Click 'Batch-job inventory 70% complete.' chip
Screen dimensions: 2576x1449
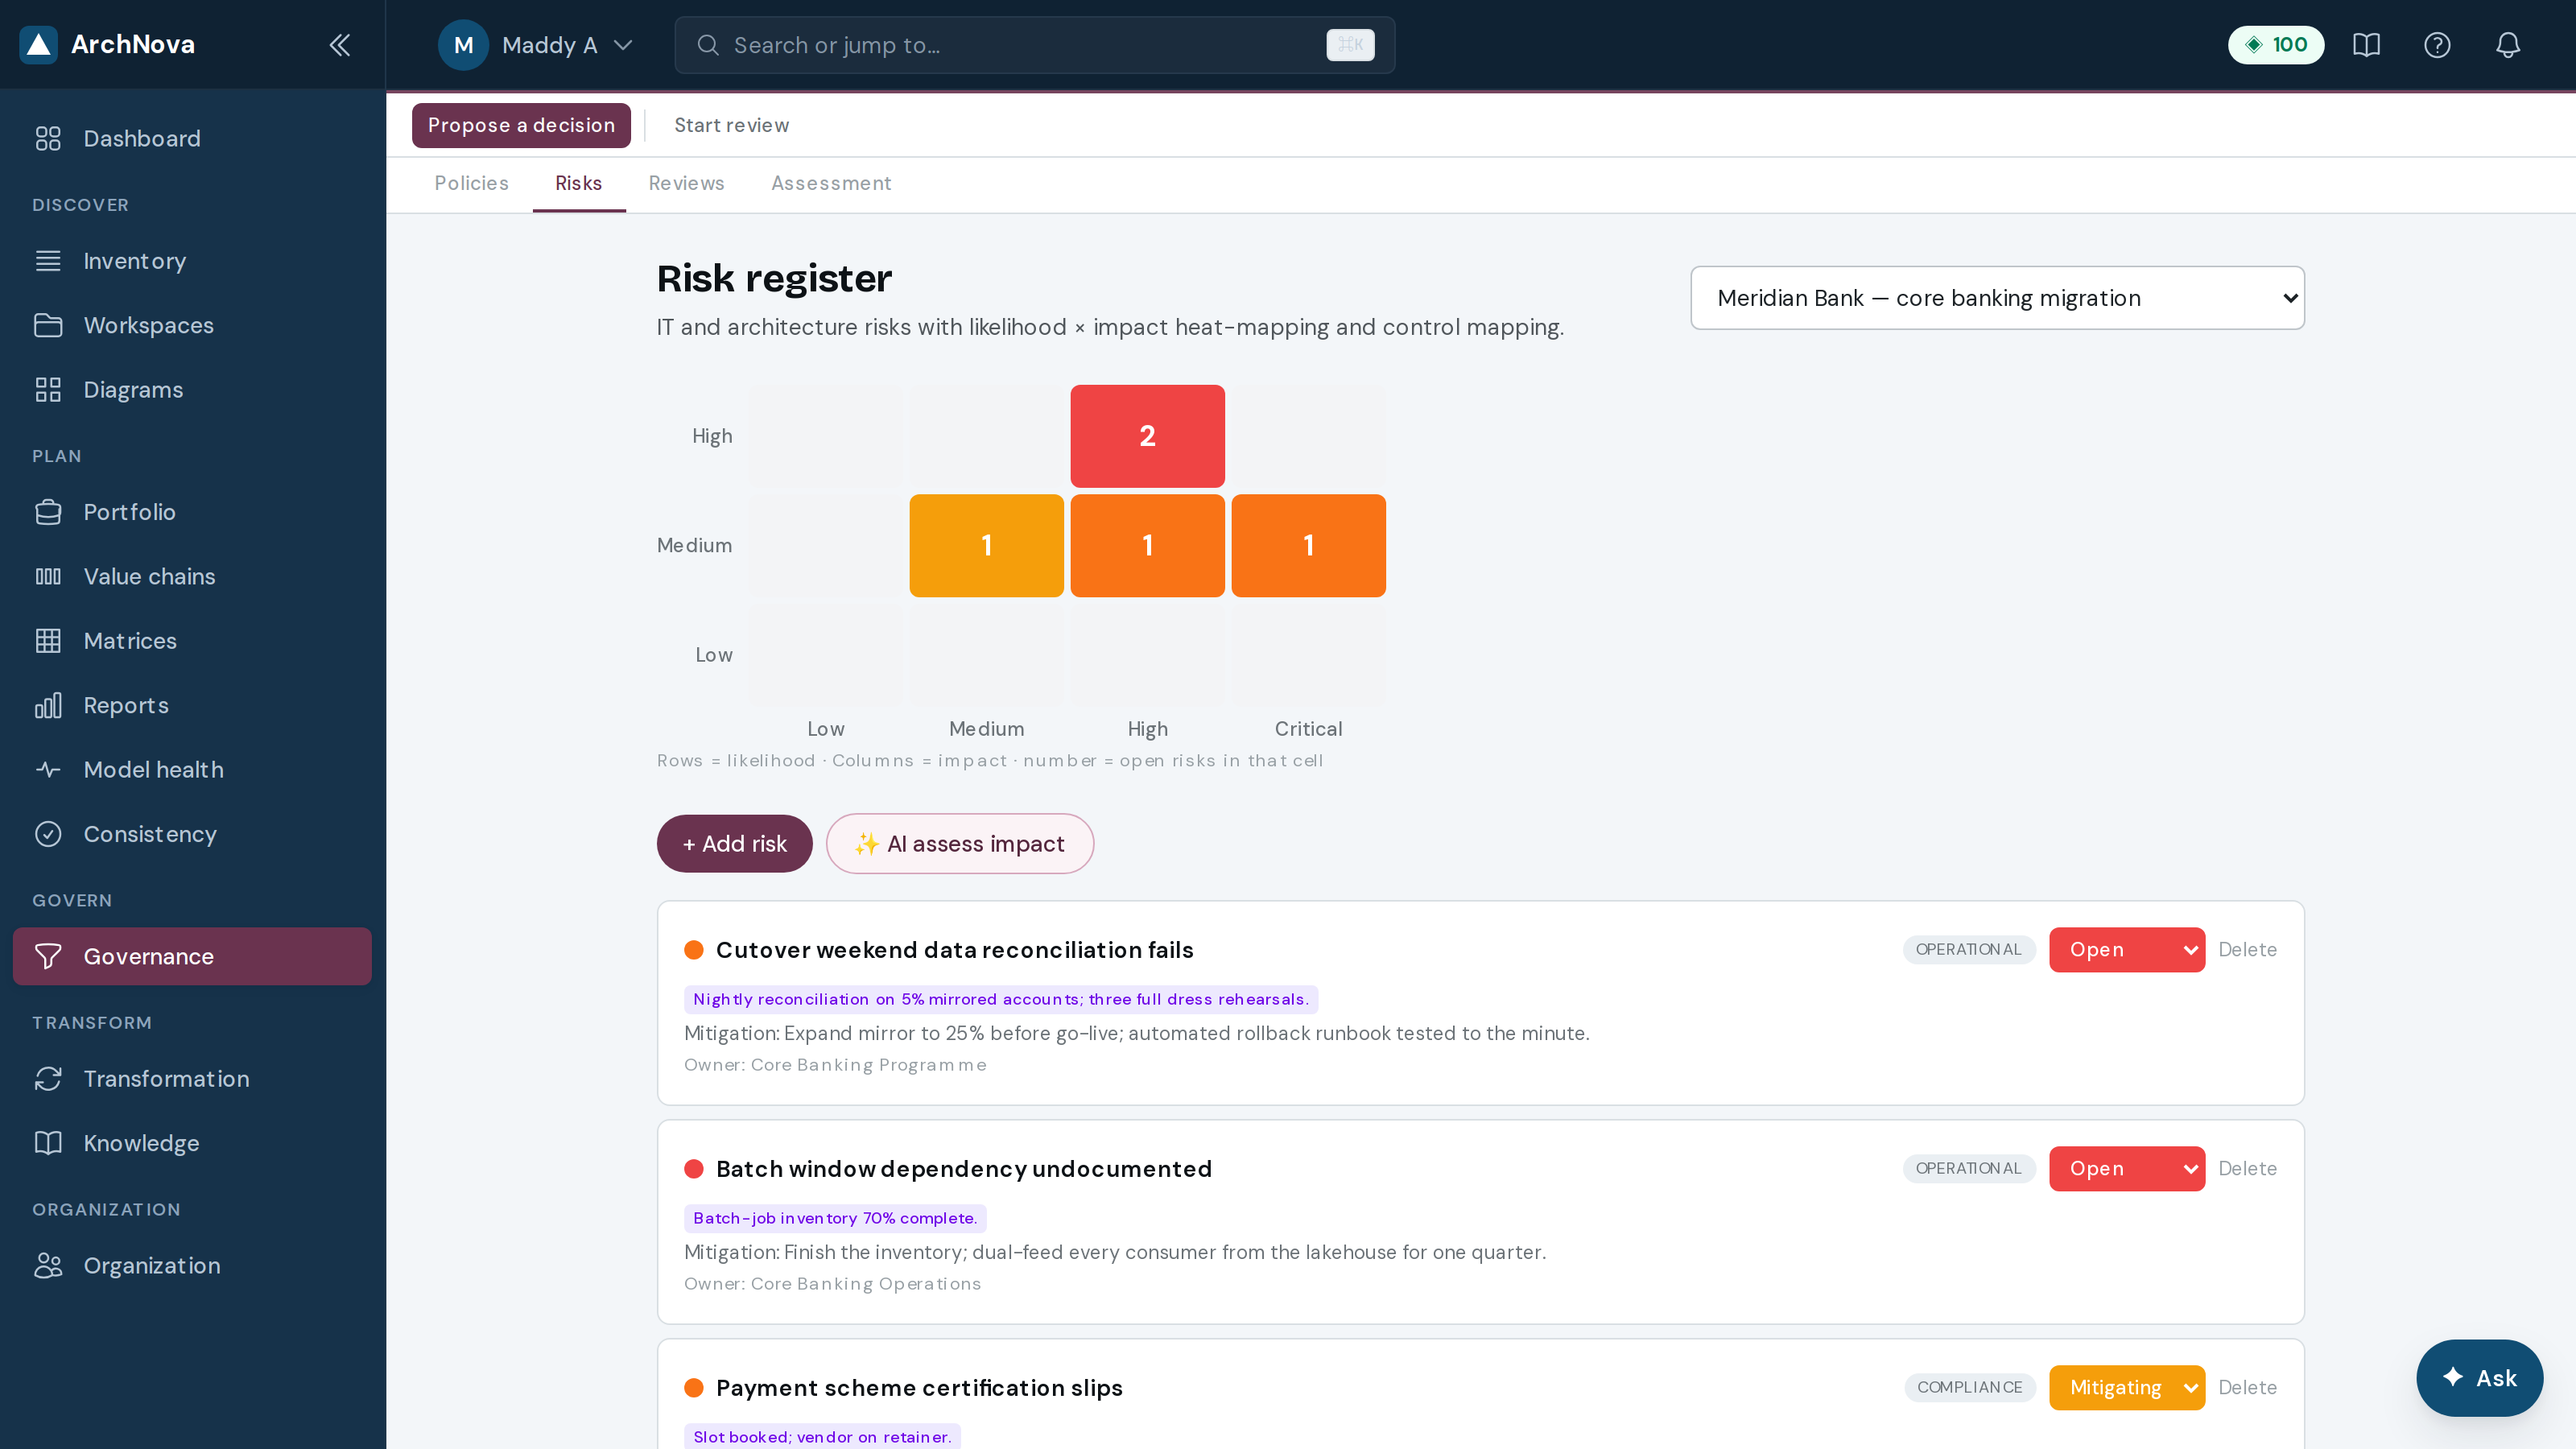point(835,1219)
